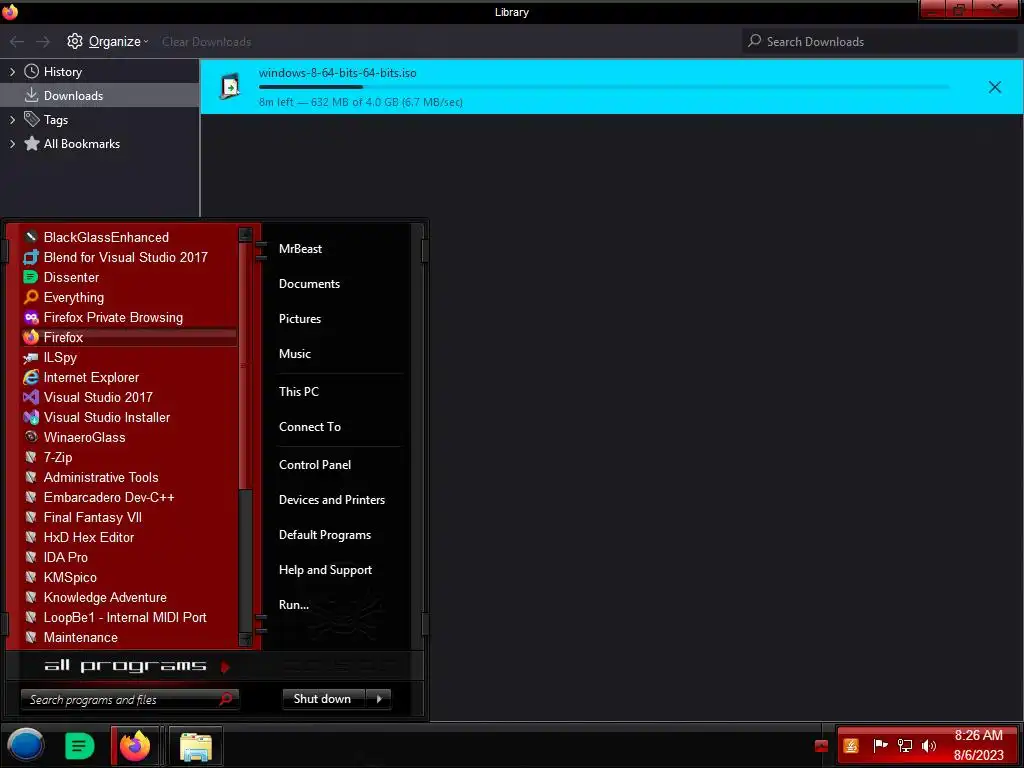Click Clear Downloads in Library toolbar
Screen dimensions: 1024x768
206,42
